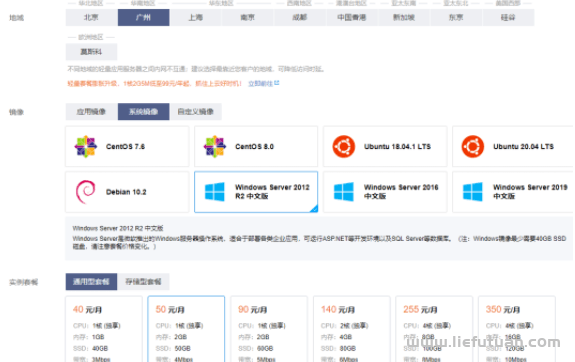Viewport: 575px width, 362px height.
Task: Choose the Ubuntu 20.04 LTS label
Action: pos(523,146)
